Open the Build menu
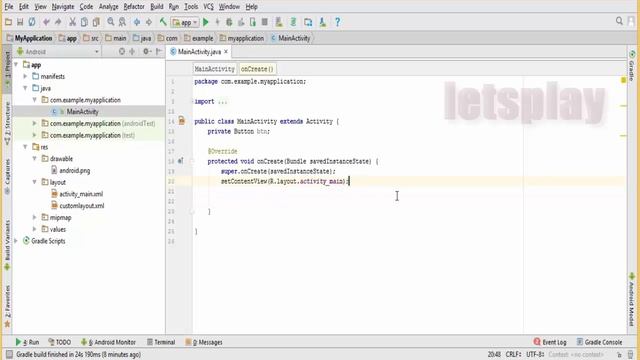The width and height of the screenshot is (640, 360). coord(157,7)
